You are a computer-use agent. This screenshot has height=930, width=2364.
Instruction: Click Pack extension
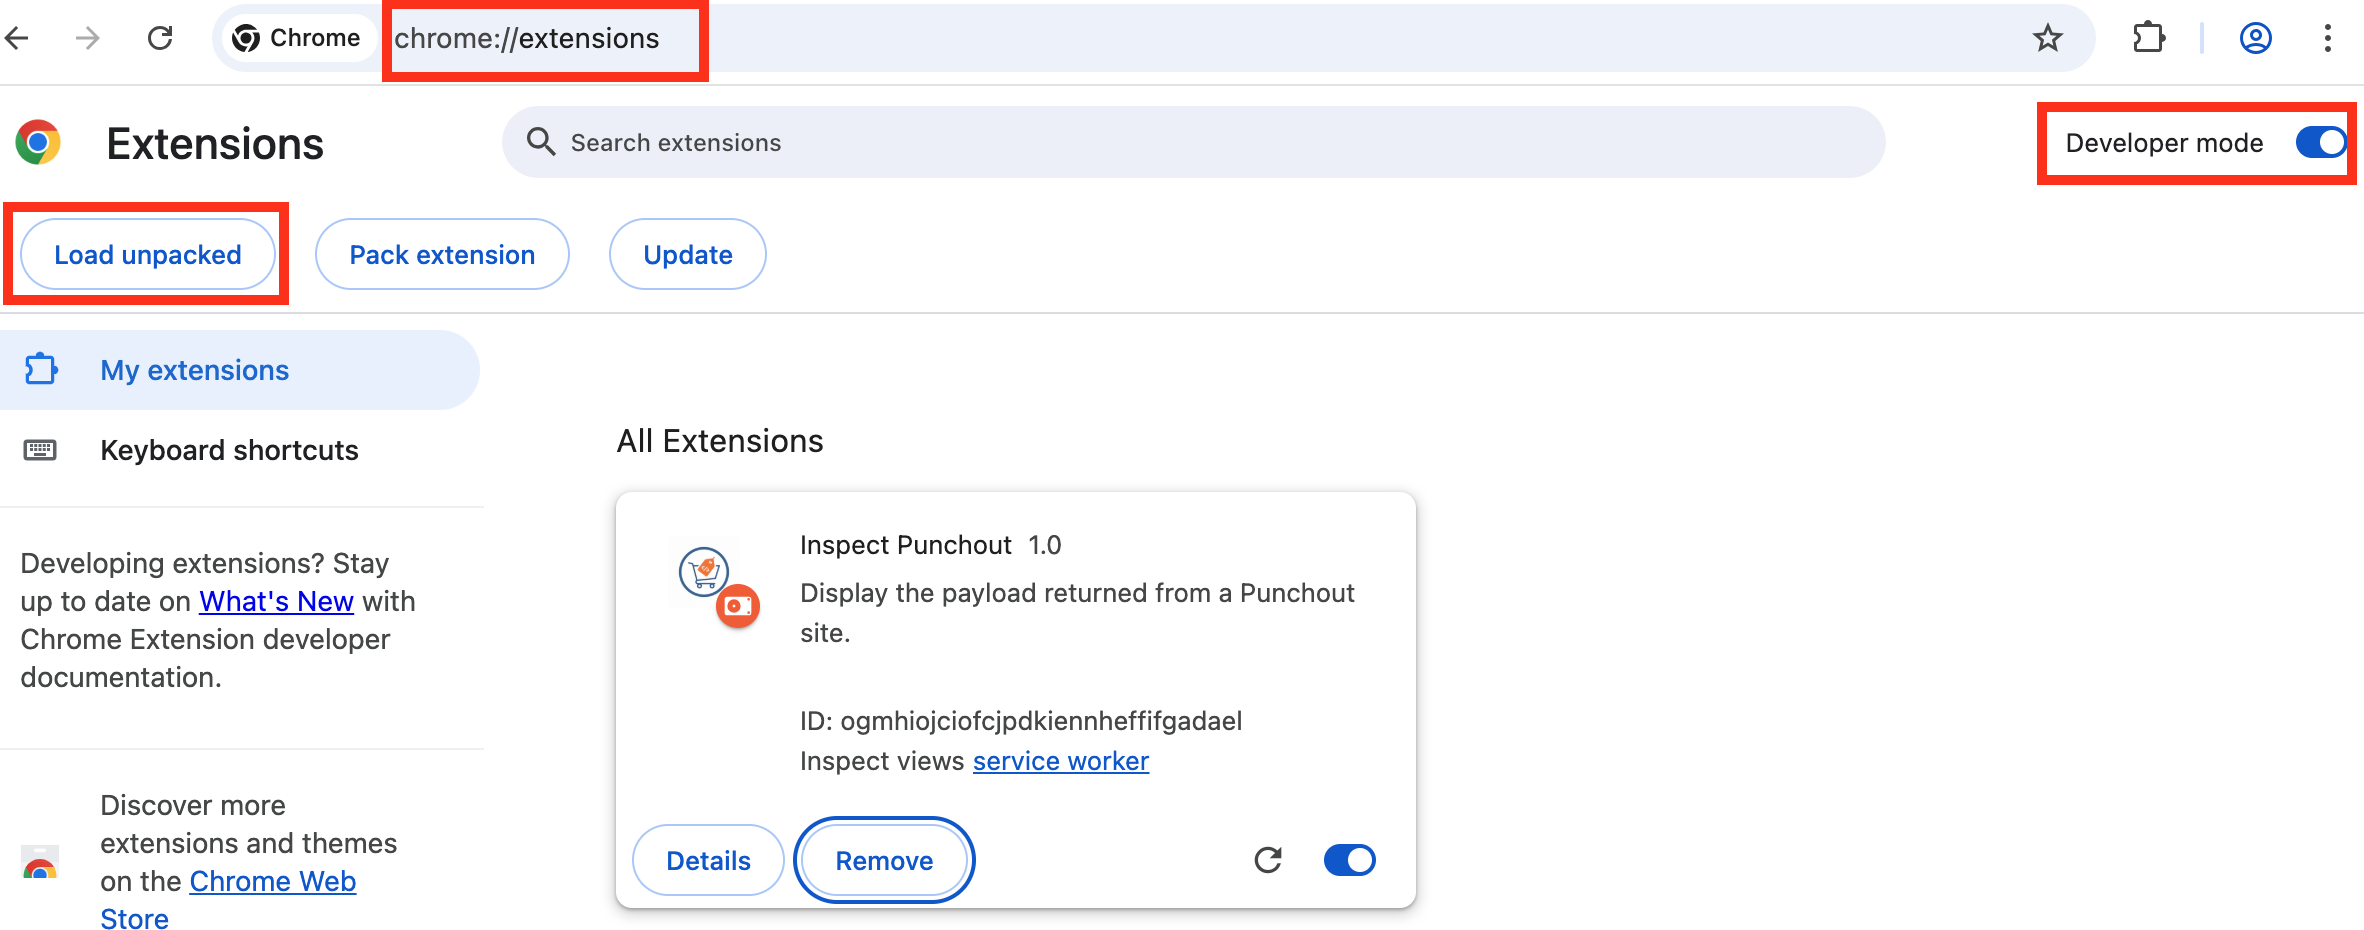pos(442,254)
